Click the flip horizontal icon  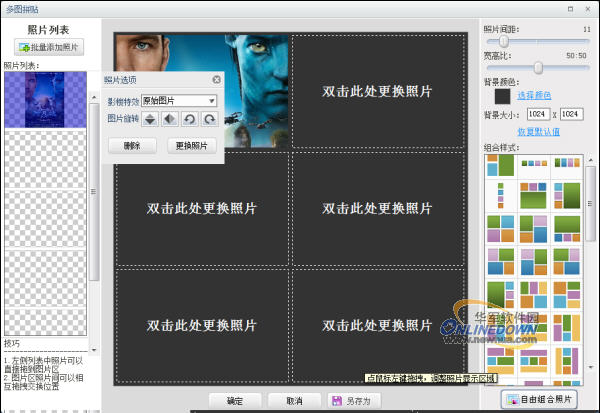[x=169, y=119]
